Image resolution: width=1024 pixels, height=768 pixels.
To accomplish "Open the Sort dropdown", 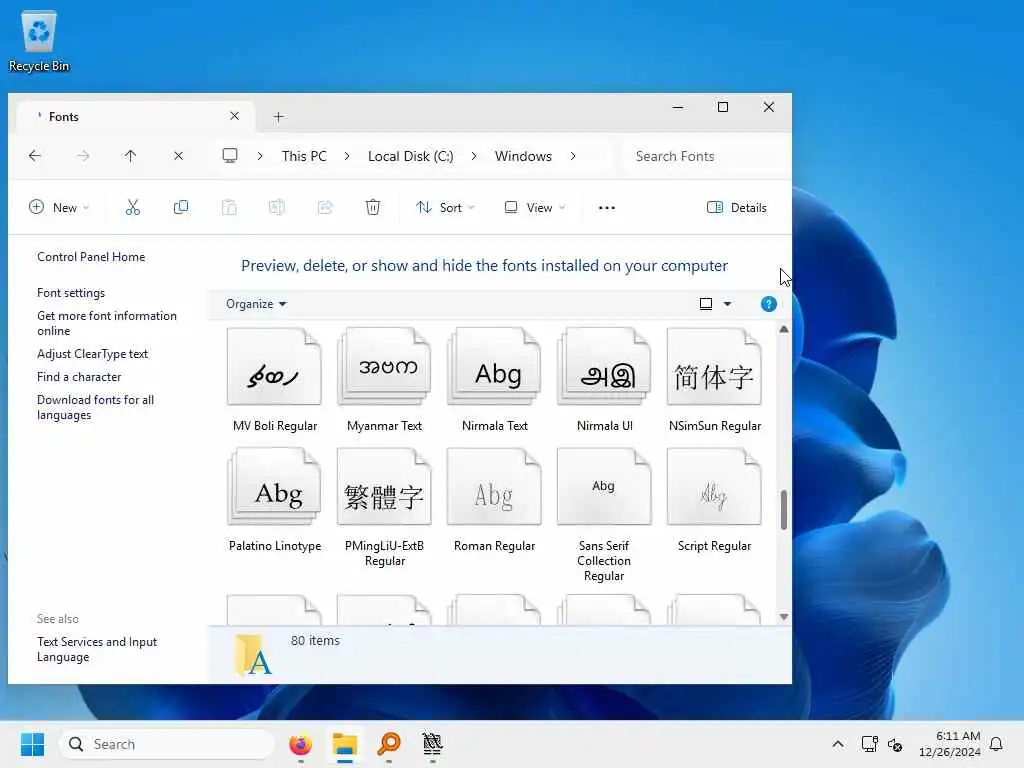I will pyautogui.click(x=445, y=208).
